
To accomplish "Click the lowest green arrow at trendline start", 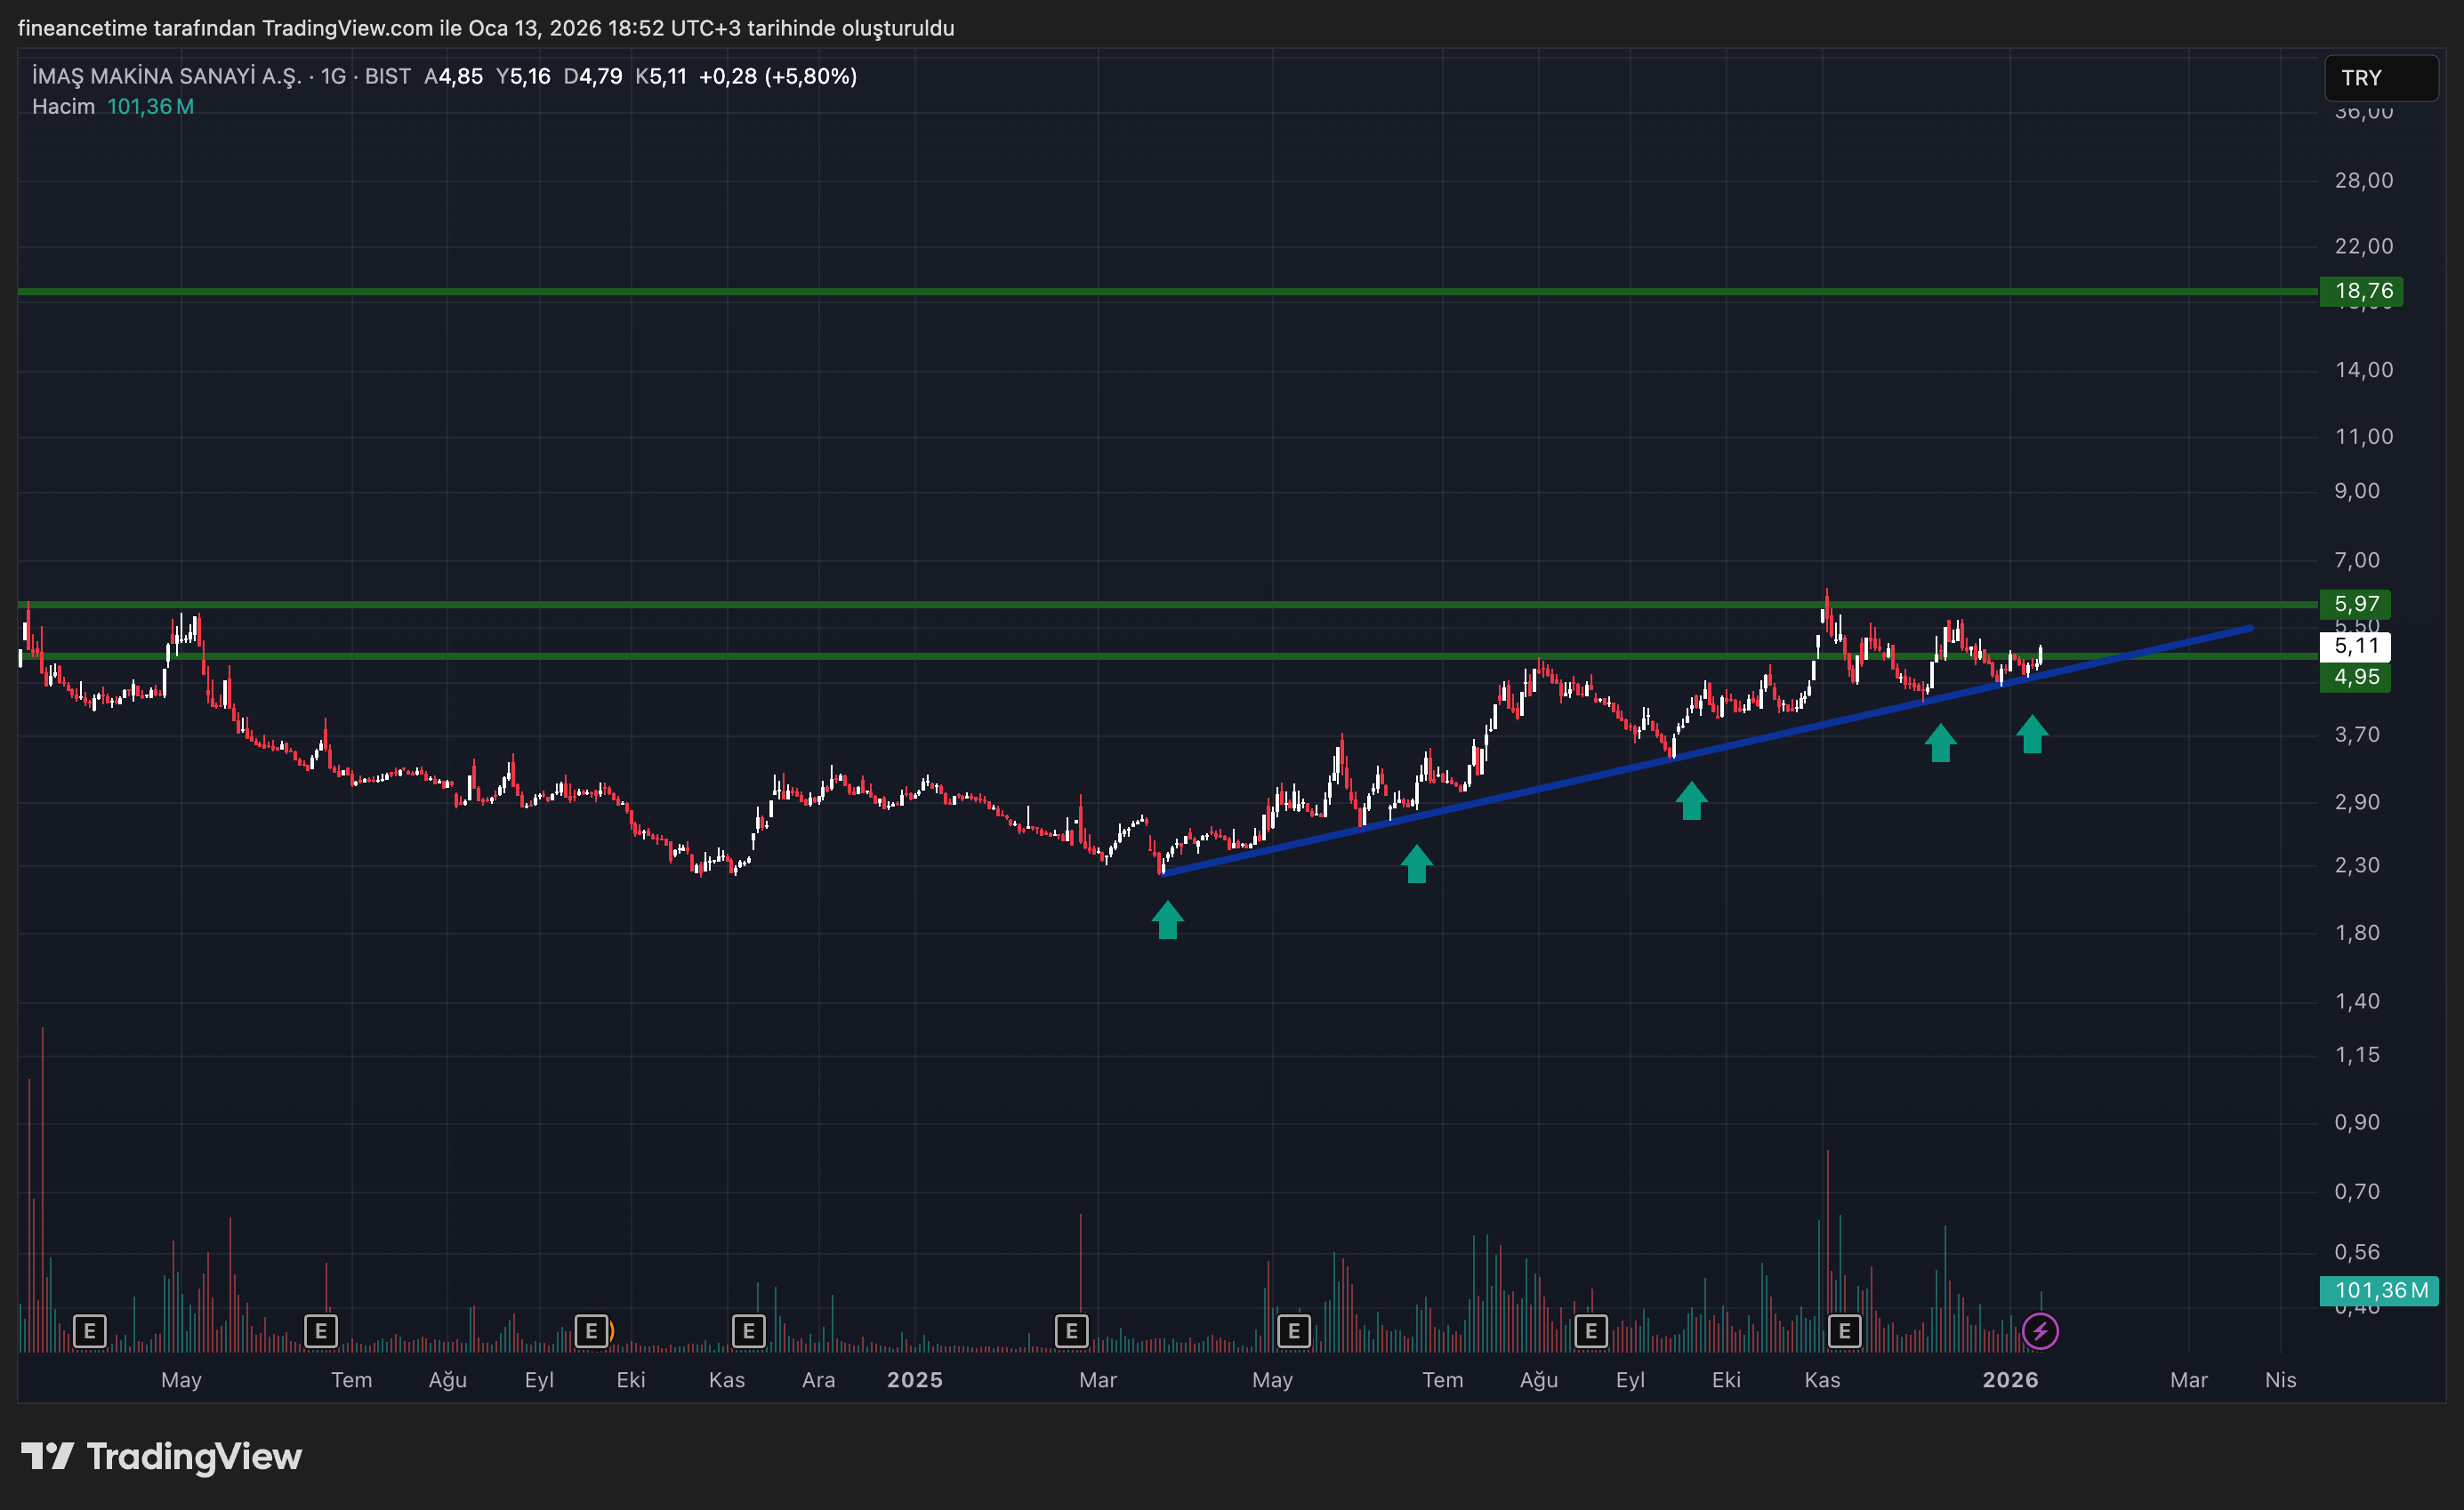I will click(1167, 920).
